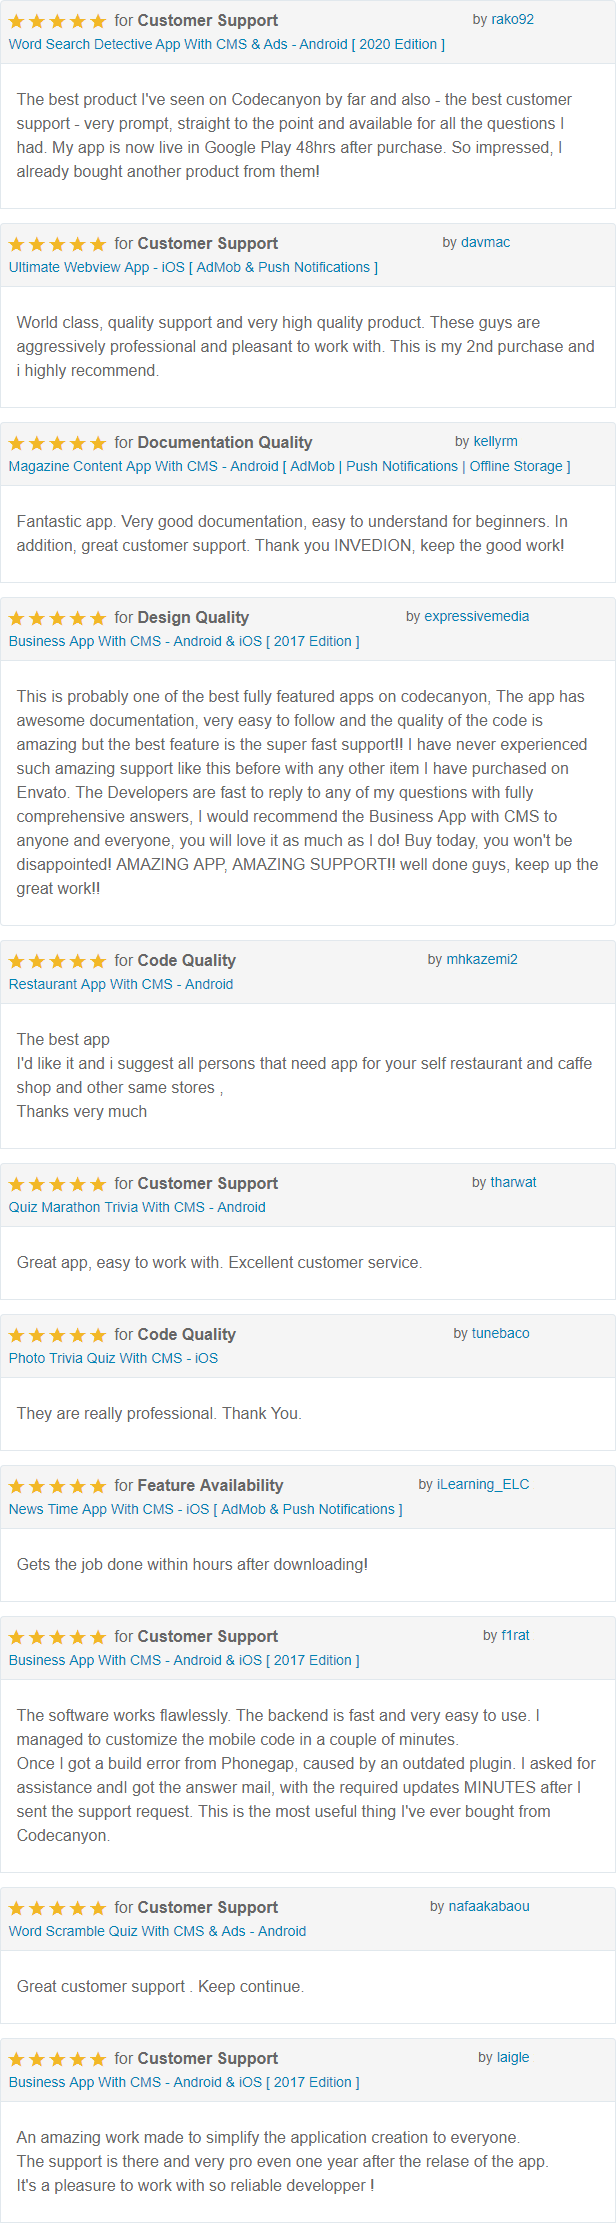The width and height of the screenshot is (616, 2223).
Task: Open Photo Trivia Quiz With CMS - iOS
Action: pos(113,1358)
